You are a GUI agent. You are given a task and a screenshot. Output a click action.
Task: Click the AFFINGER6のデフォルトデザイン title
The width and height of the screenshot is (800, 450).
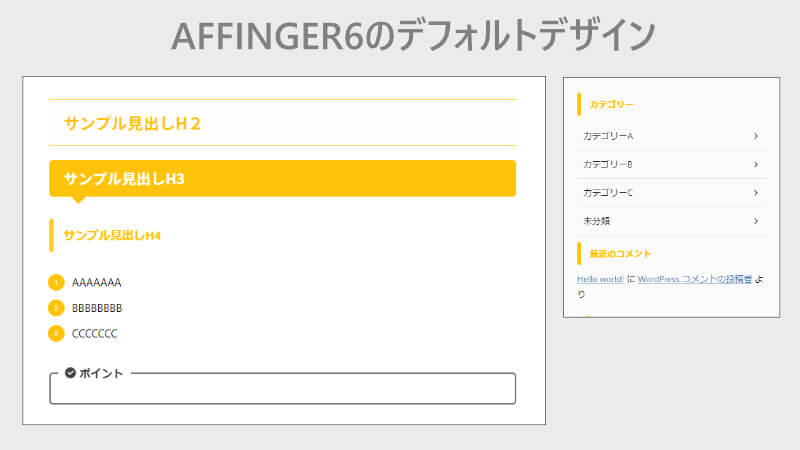pos(413,36)
